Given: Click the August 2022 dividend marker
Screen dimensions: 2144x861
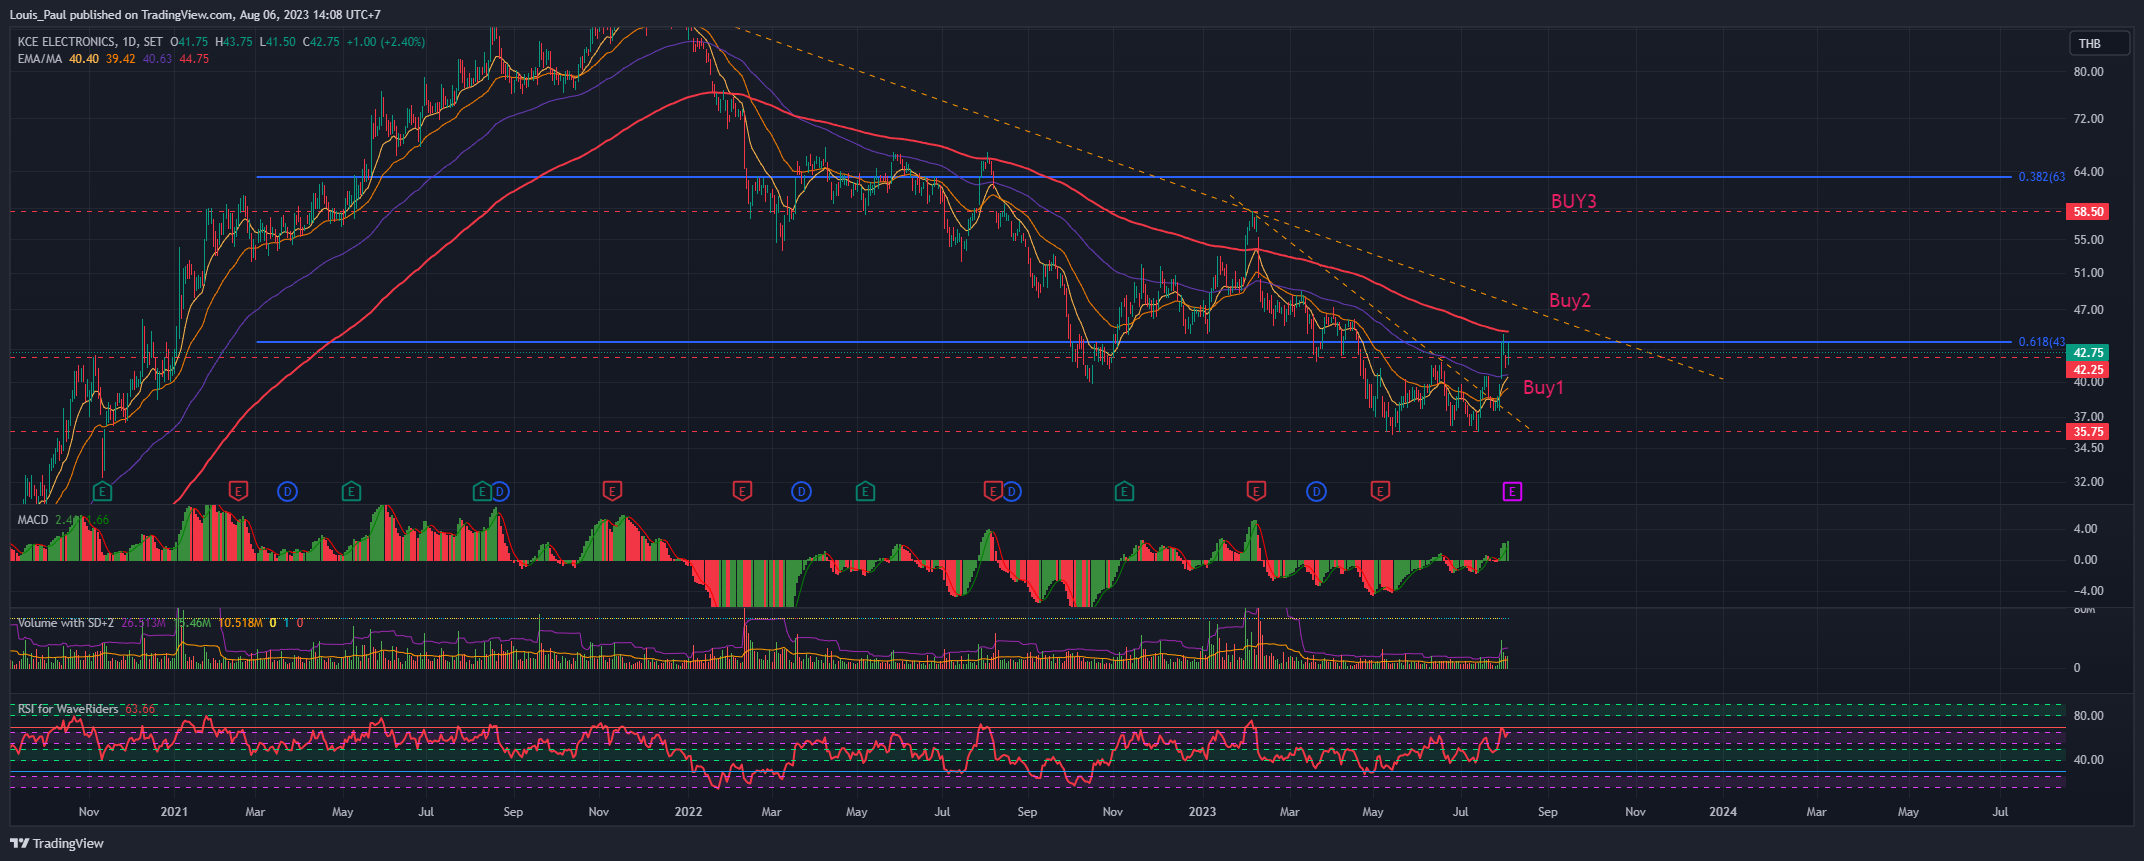Looking at the screenshot, I should point(1012,491).
